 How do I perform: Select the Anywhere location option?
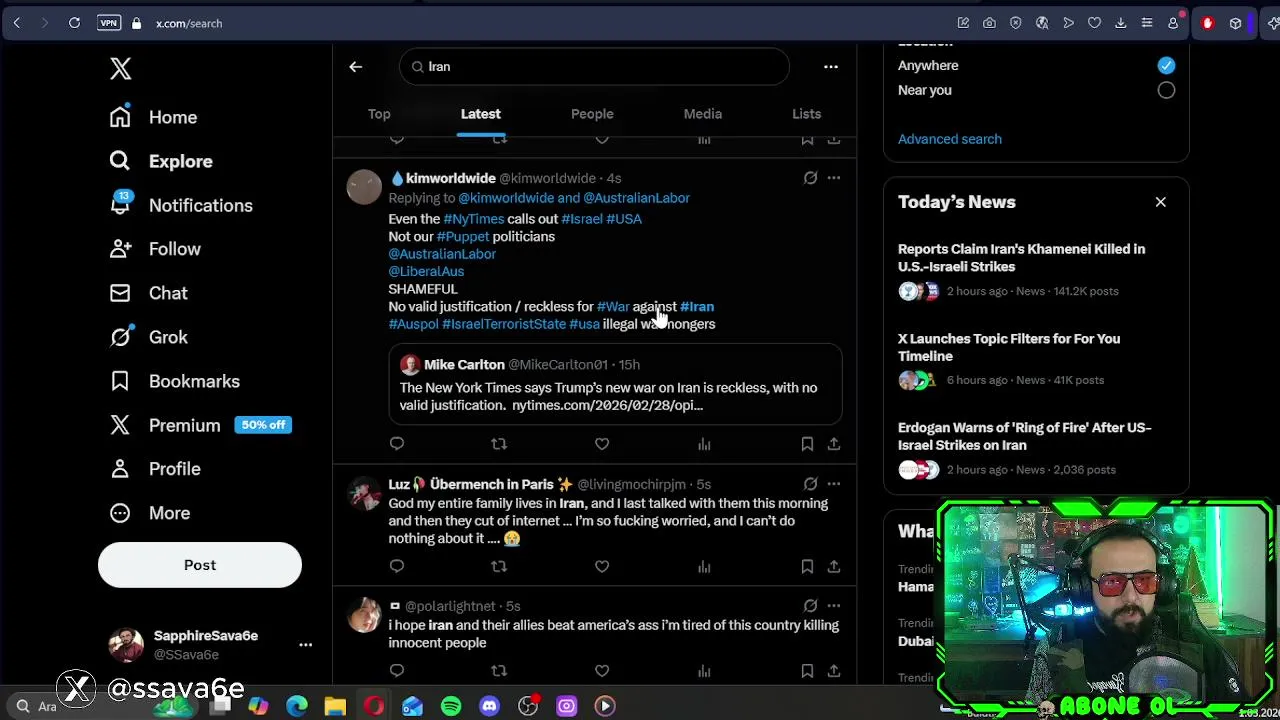(1166, 65)
